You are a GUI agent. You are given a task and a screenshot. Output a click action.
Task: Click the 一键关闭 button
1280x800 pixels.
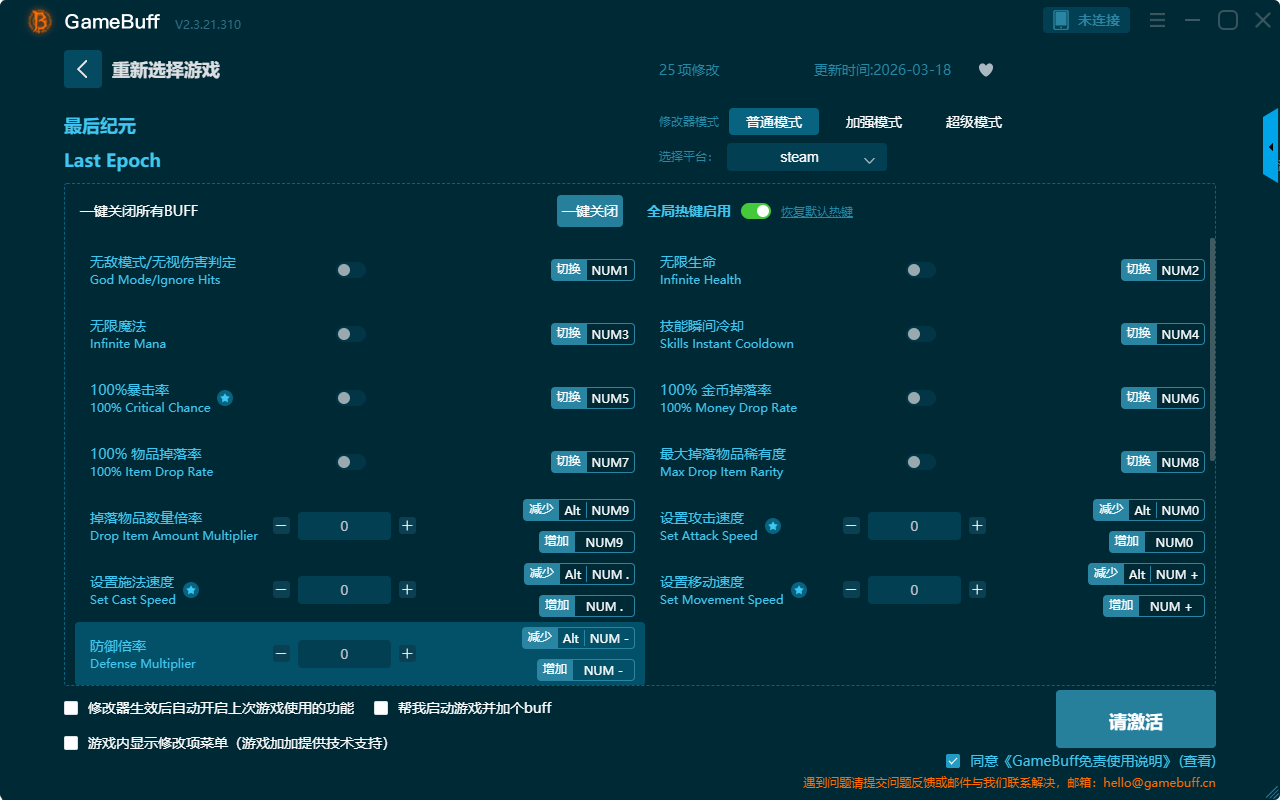[590, 211]
